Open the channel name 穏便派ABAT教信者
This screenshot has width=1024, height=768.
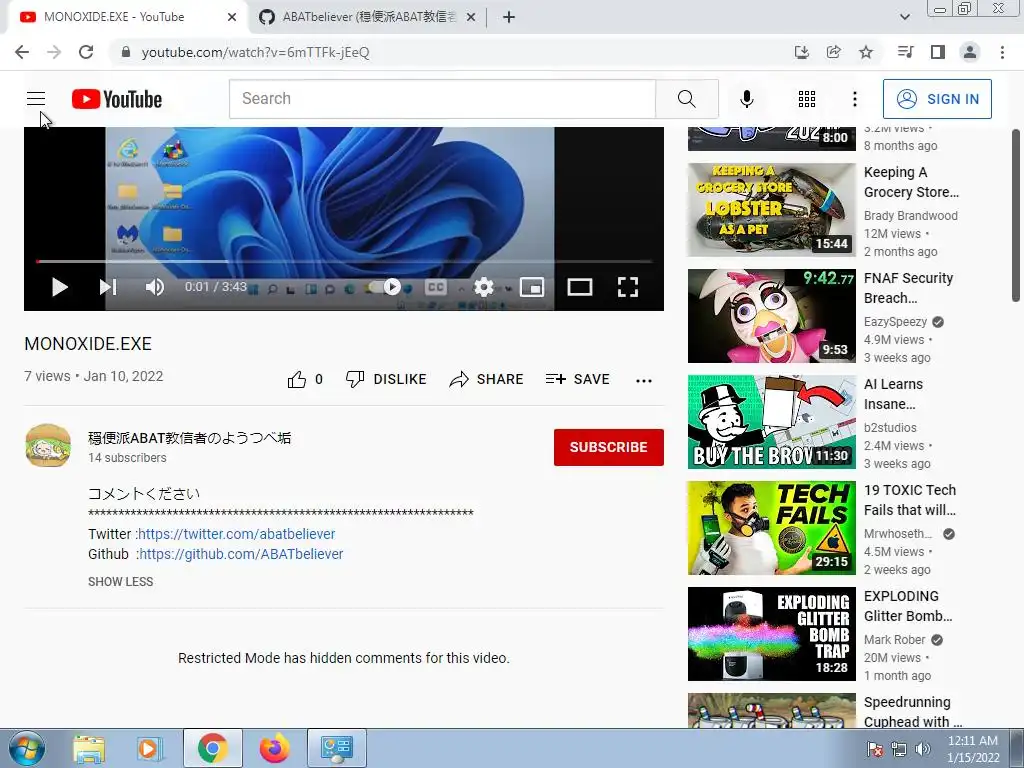[x=189, y=438]
